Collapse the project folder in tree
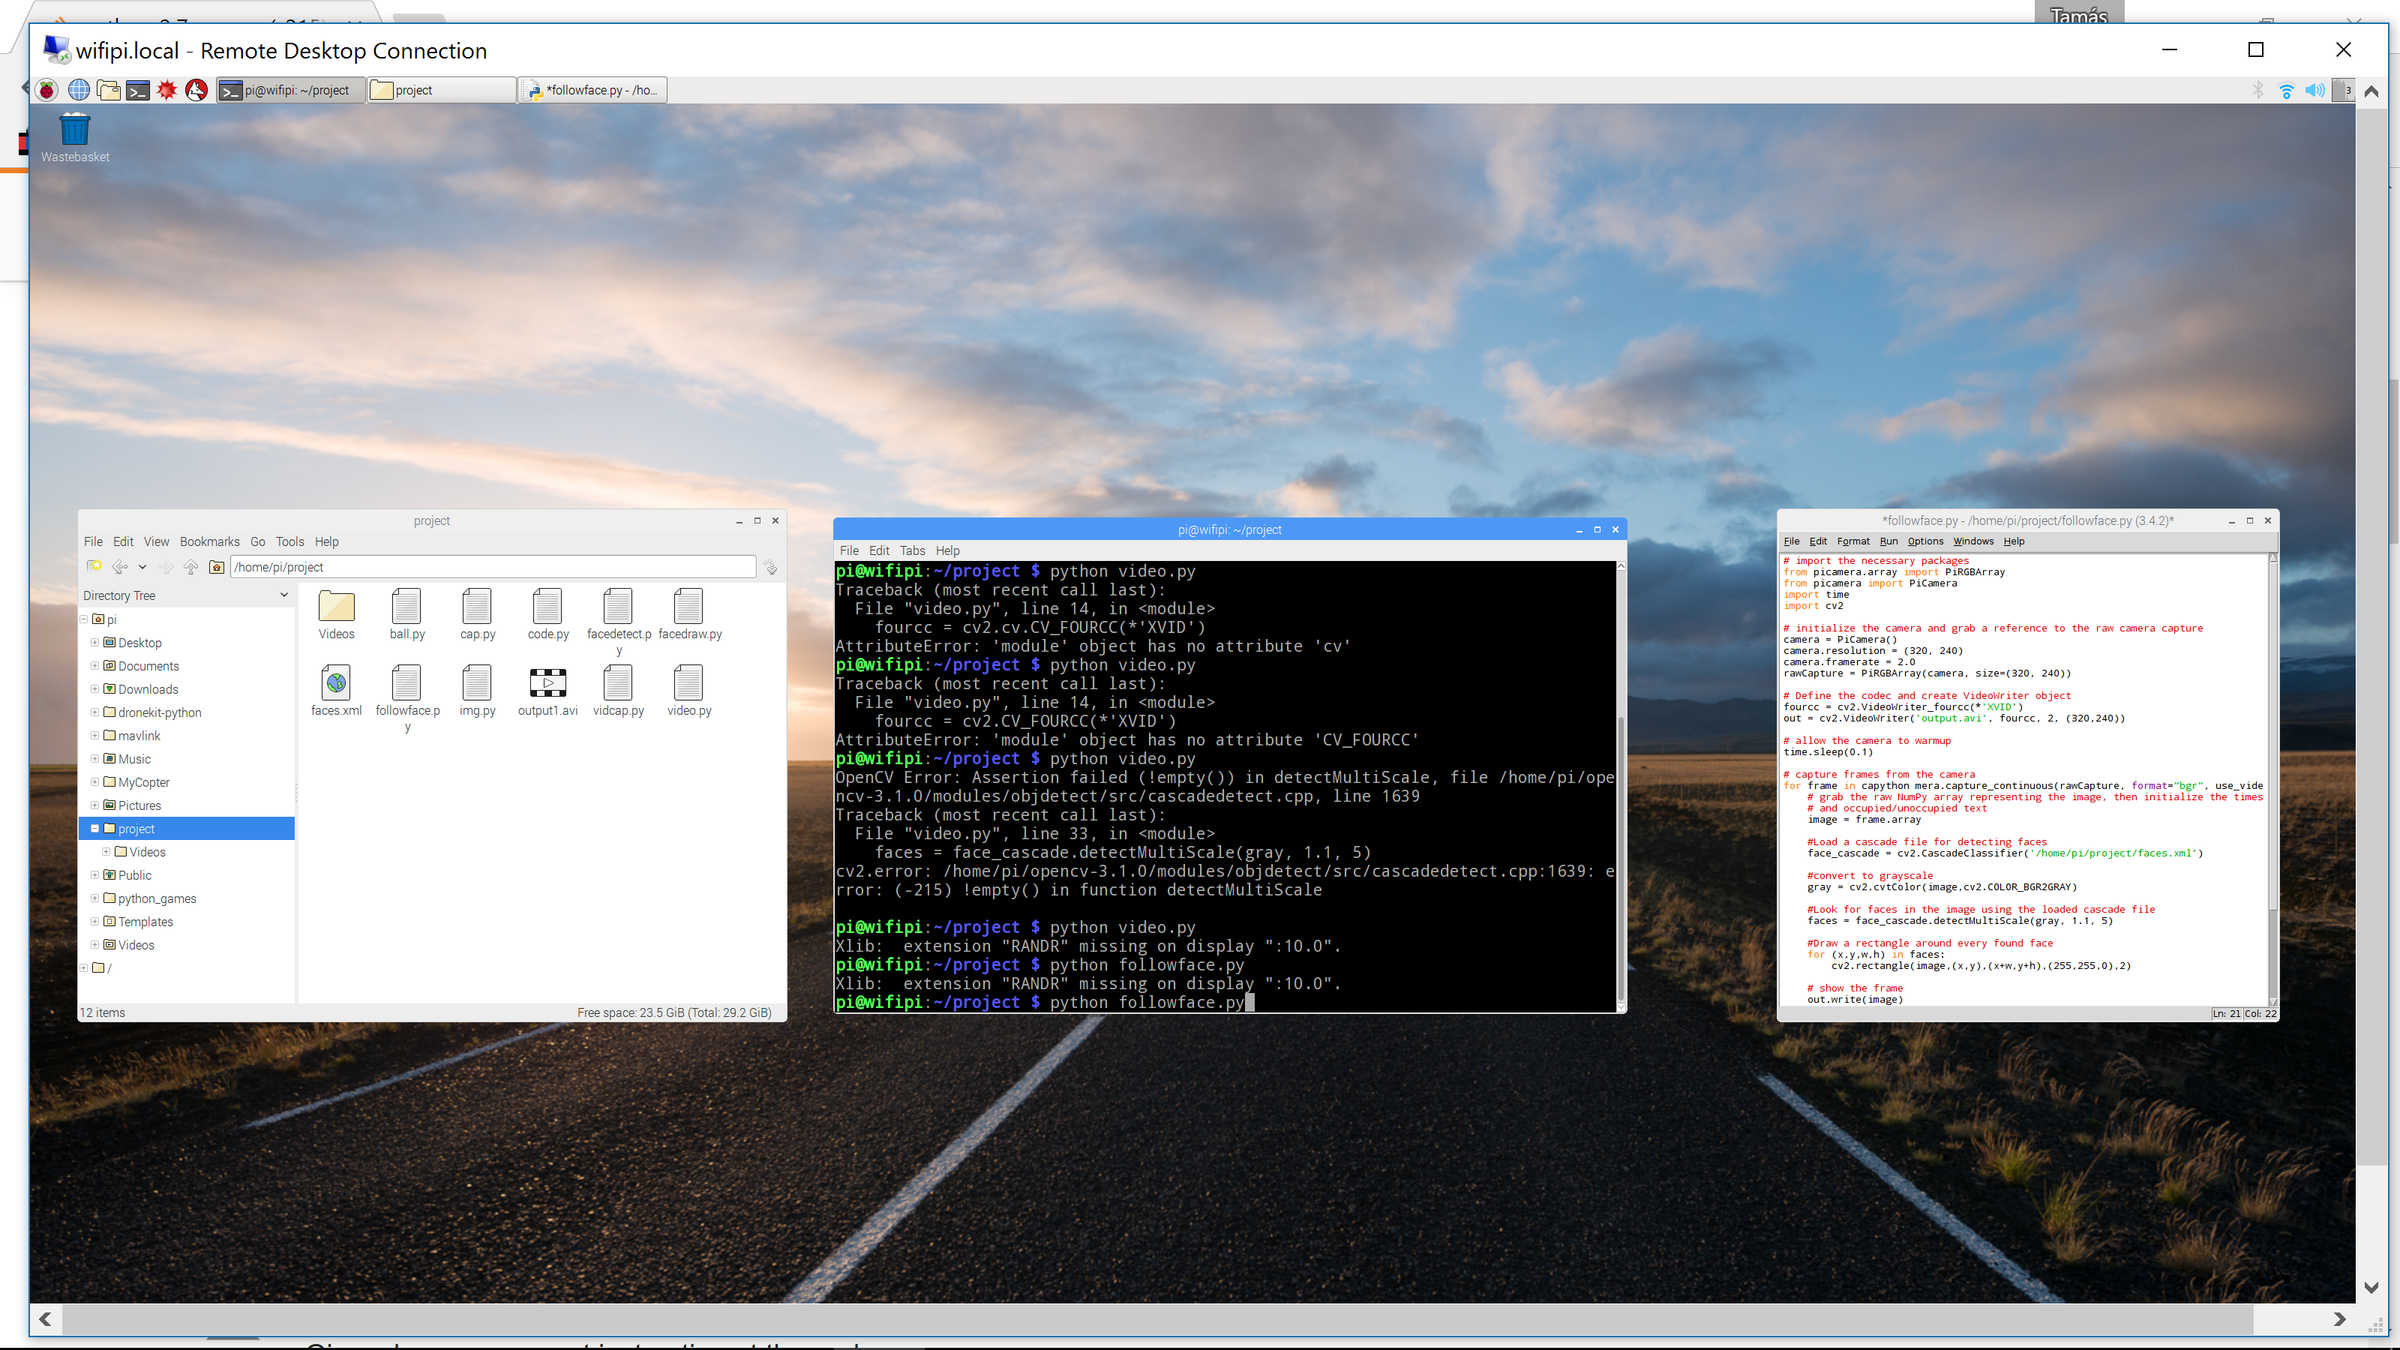 pyautogui.click(x=95, y=829)
